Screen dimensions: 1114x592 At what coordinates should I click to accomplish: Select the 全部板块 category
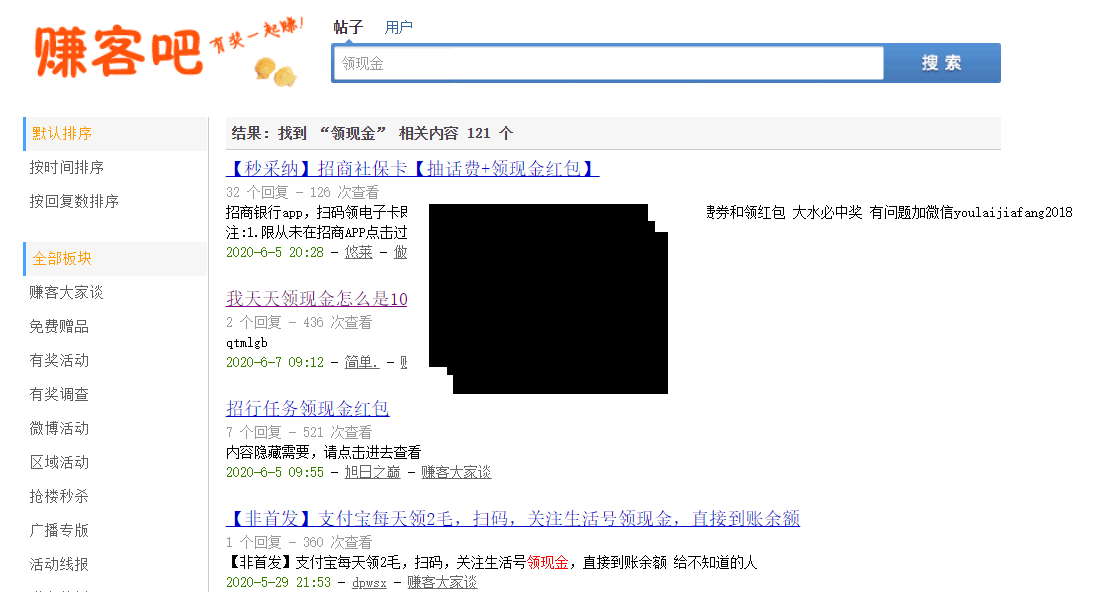[62, 259]
